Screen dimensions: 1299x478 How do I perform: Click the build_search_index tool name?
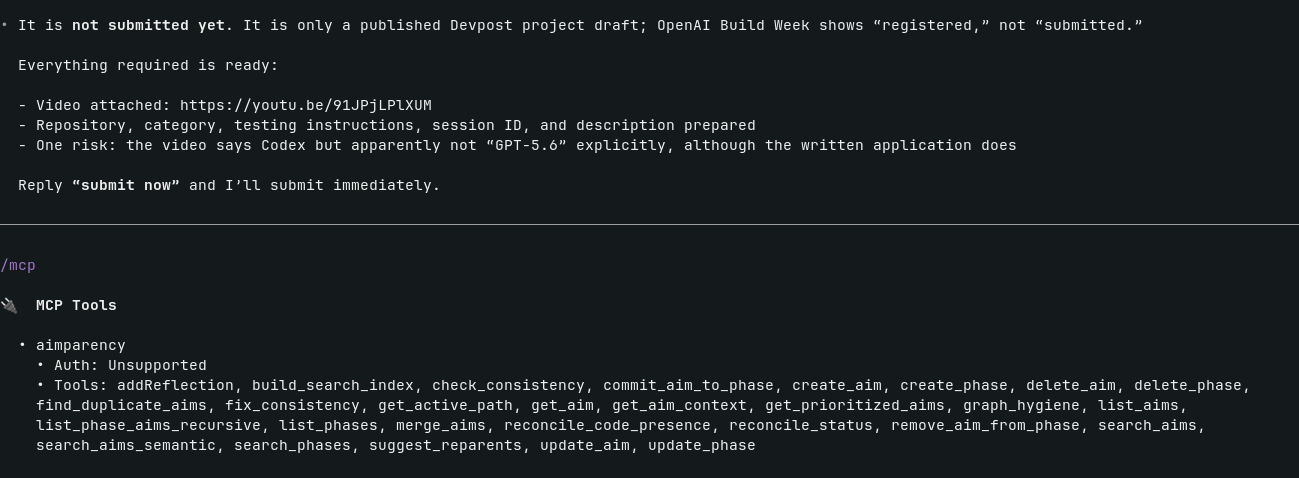pos(333,386)
